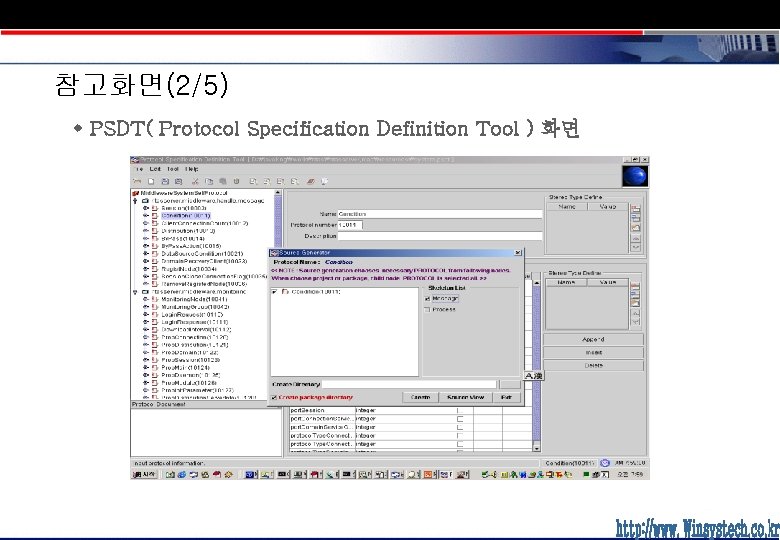Screen dimensions: 780x540
Task: Collapse the middleware handler message package node
Action: [135, 201]
